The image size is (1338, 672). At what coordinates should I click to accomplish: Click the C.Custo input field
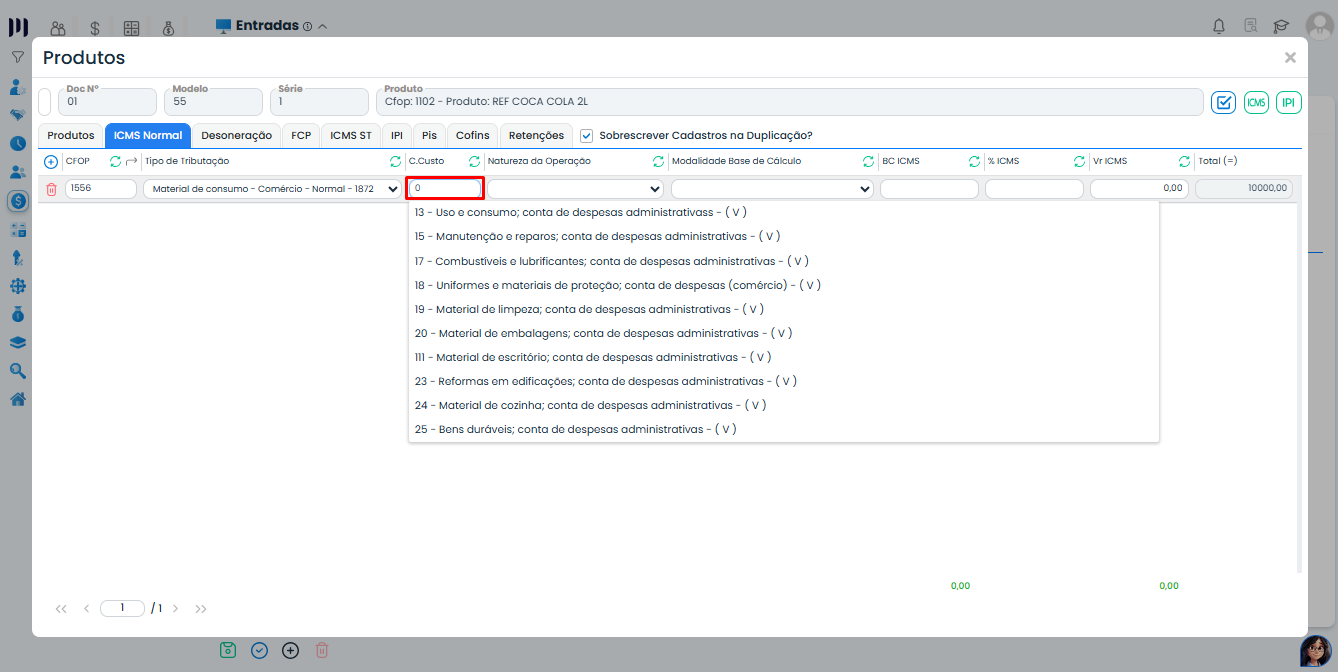coord(445,188)
